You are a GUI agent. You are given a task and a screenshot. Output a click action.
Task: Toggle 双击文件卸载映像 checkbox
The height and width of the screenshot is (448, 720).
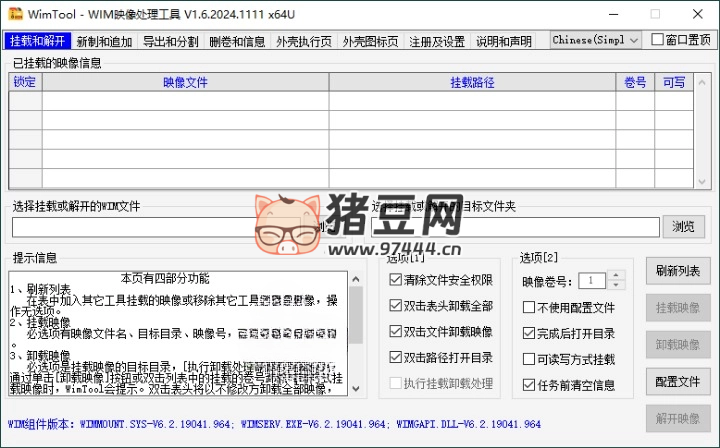click(x=395, y=331)
